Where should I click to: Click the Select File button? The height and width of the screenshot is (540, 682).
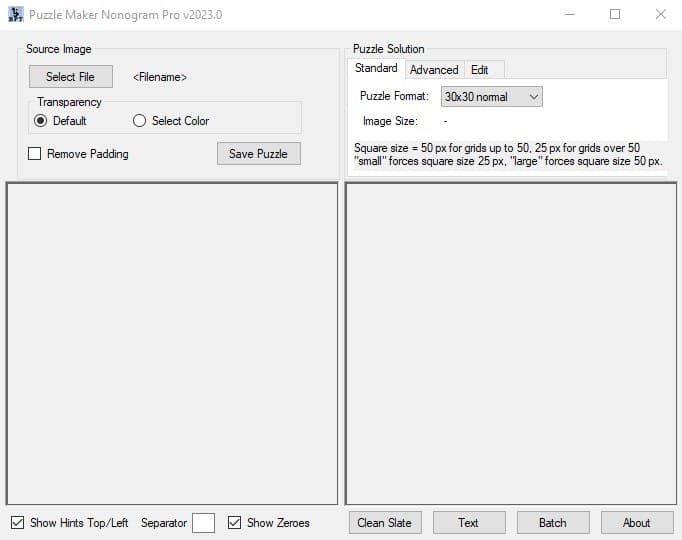tap(70, 77)
